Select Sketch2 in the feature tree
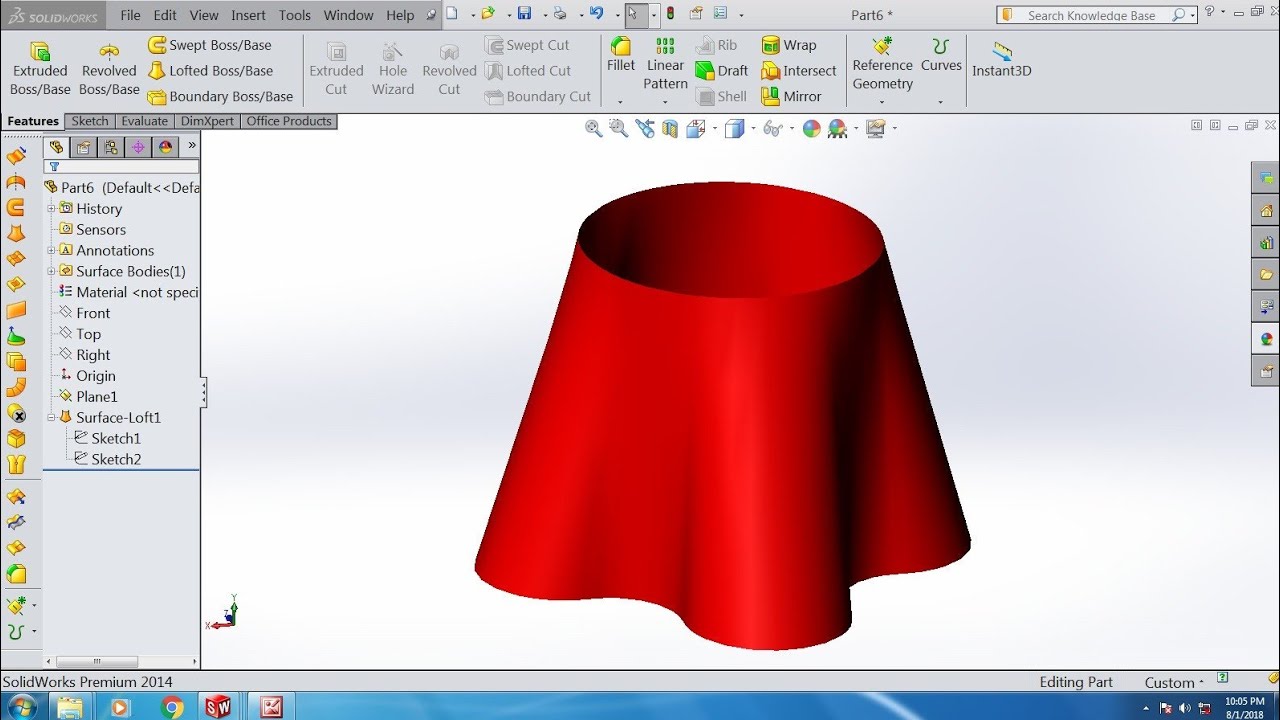 107,459
